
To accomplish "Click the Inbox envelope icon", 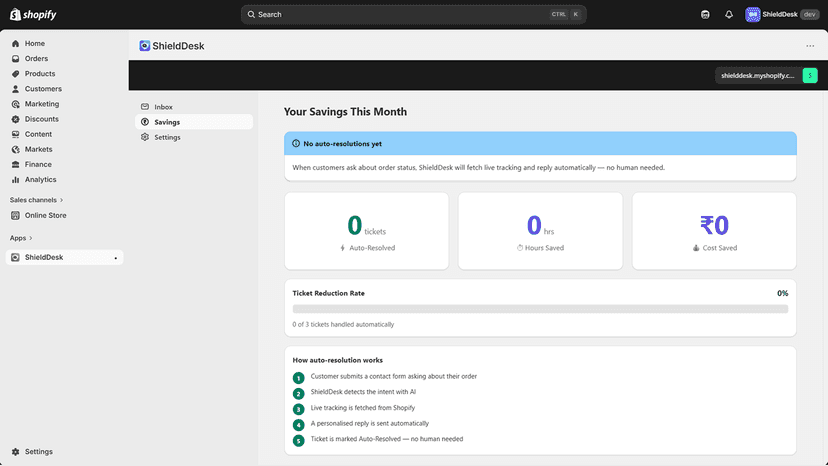I will (145, 107).
